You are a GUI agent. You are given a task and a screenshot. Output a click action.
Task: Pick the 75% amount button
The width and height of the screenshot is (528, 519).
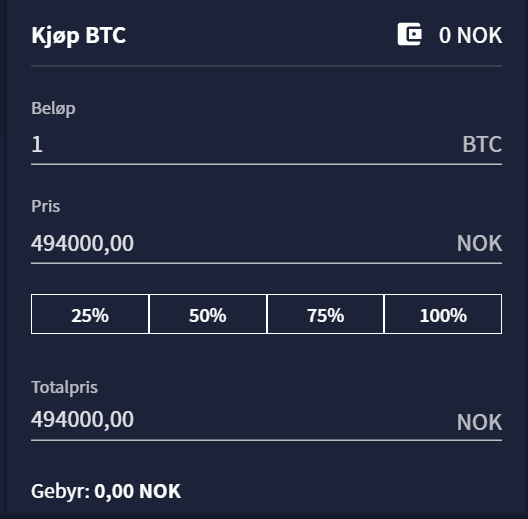coord(325,314)
